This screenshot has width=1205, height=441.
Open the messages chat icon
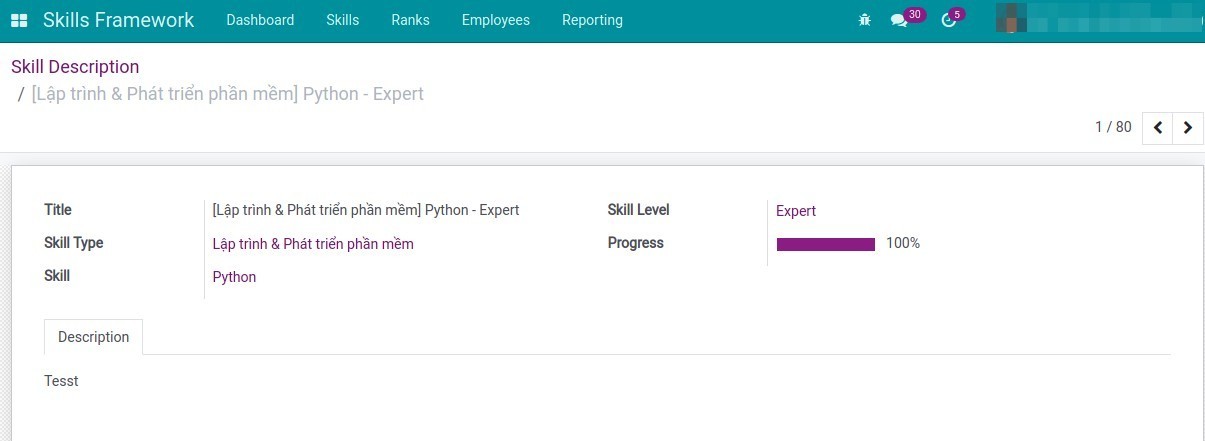click(898, 21)
